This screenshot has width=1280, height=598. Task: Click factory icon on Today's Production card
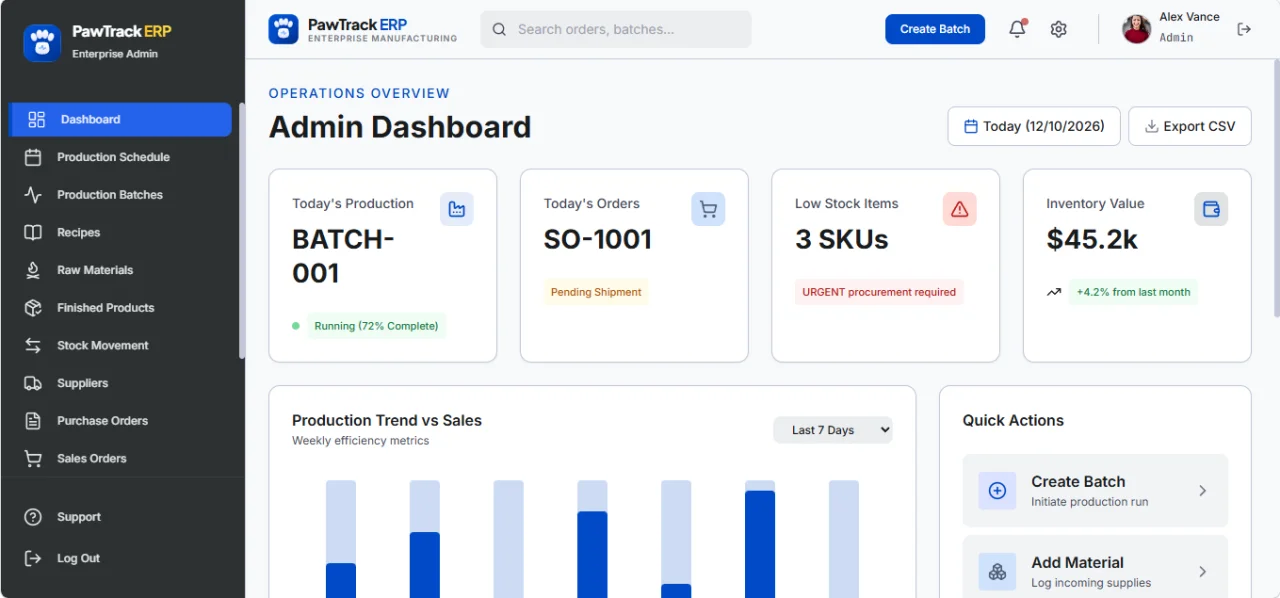(457, 209)
